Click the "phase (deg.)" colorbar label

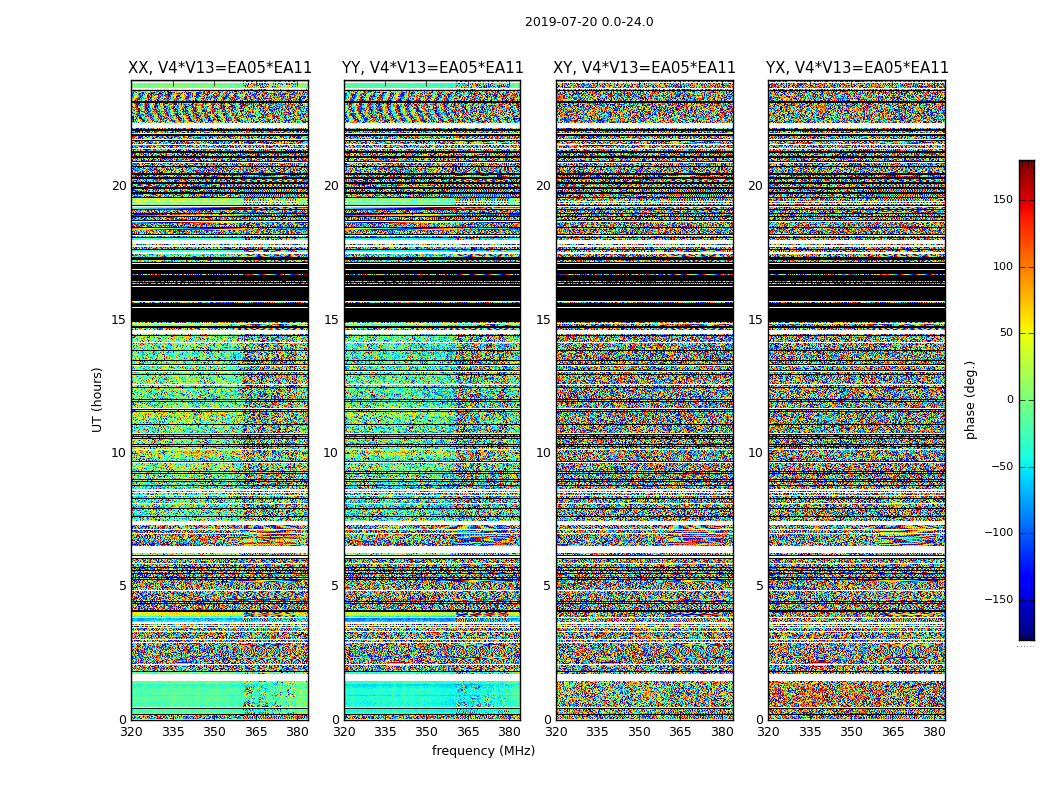point(970,400)
